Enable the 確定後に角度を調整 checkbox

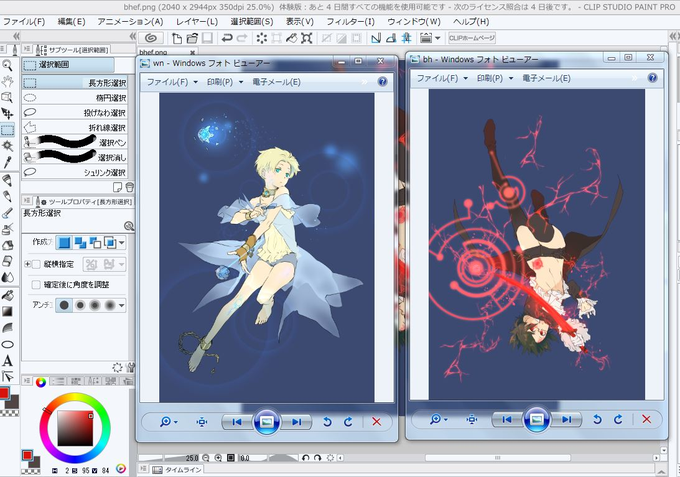(x=36, y=284)
